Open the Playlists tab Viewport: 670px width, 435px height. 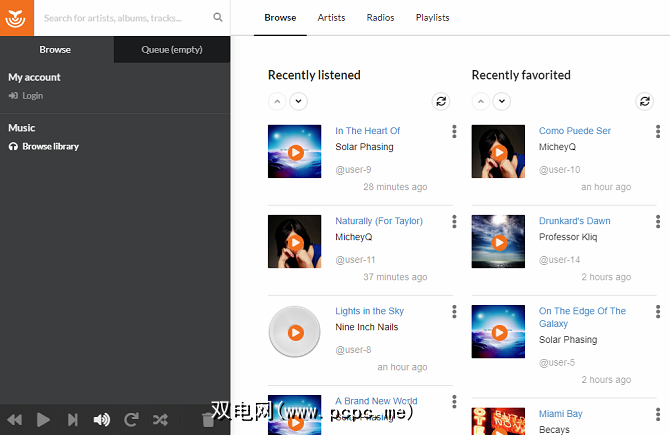click(432, 18)
